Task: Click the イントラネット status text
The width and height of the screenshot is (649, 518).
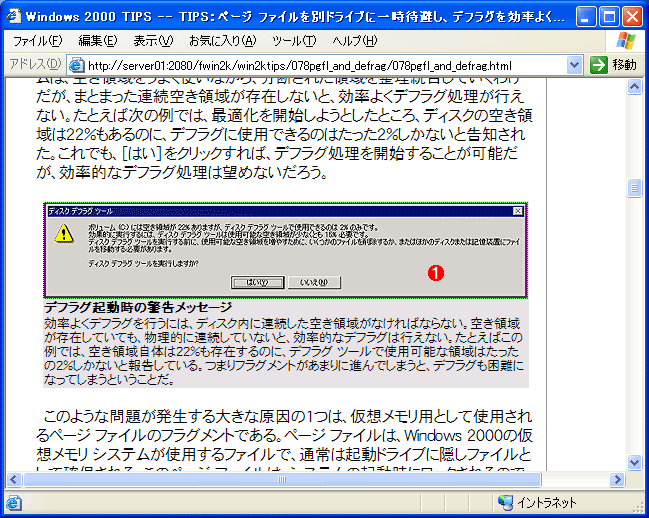Action: pos(547,503)
